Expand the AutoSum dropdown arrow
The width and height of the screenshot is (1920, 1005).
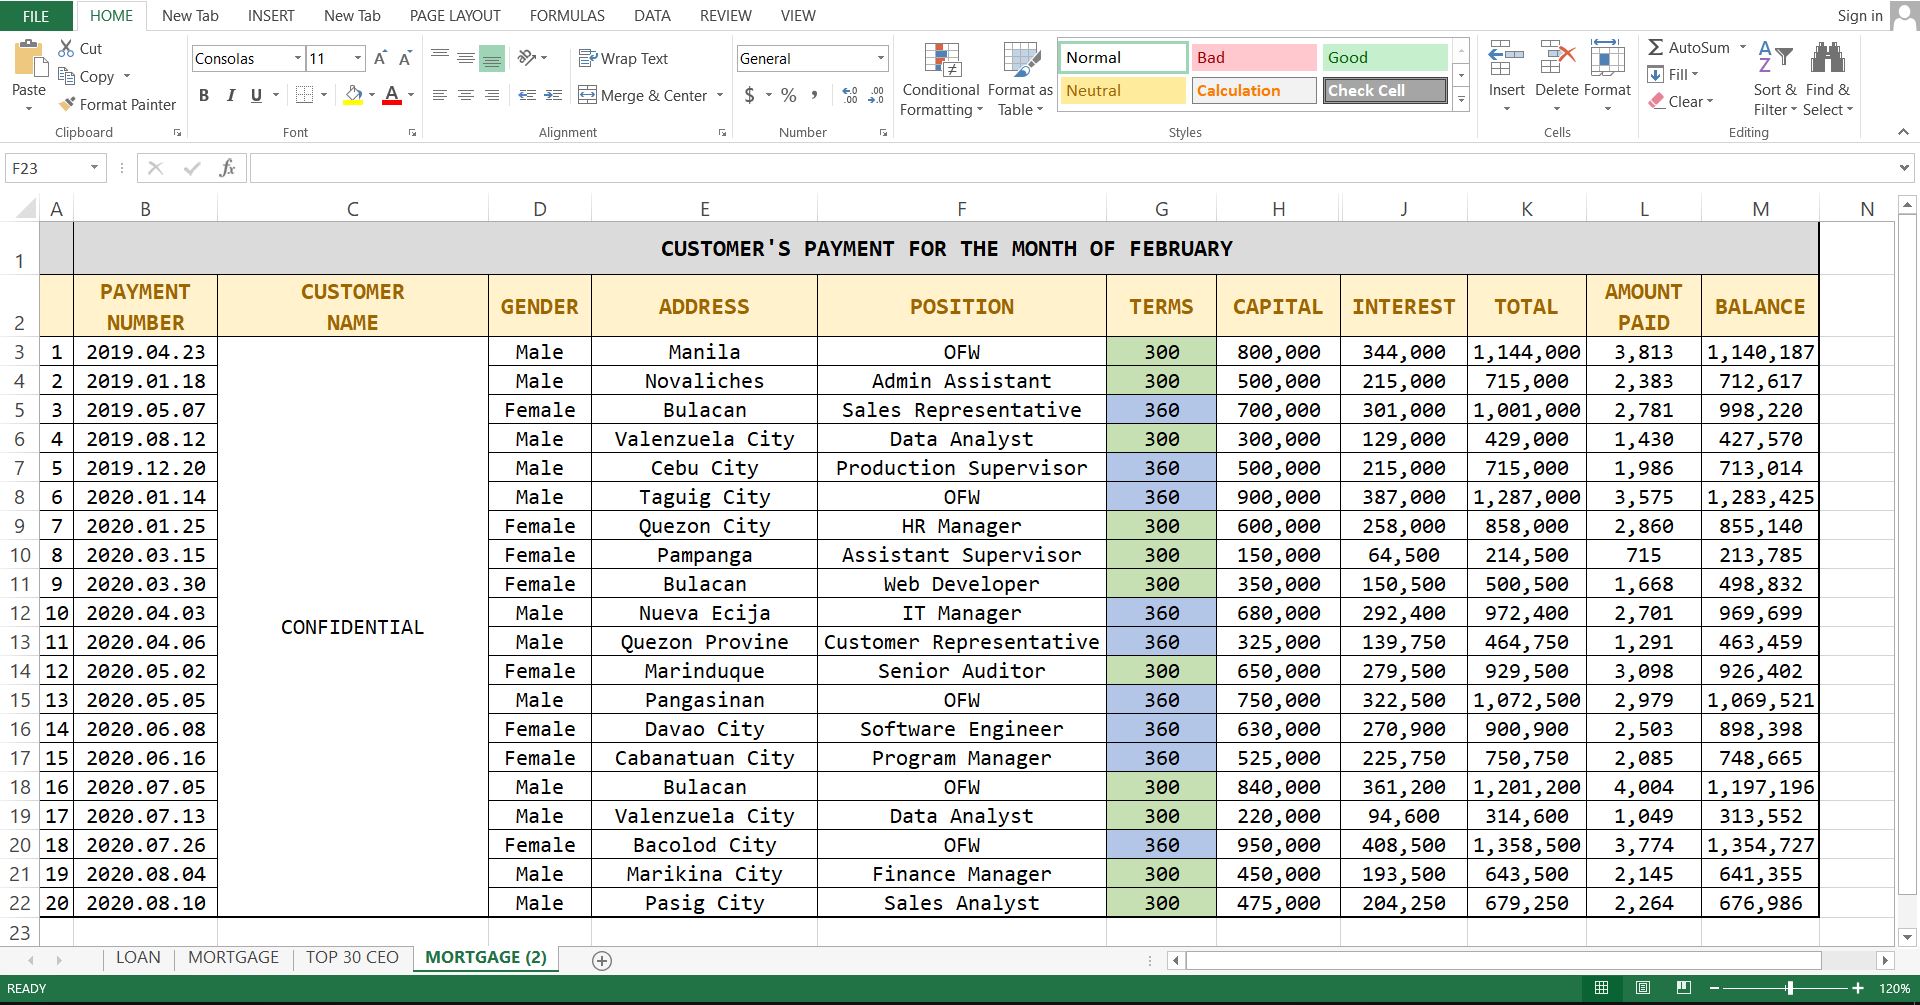click(1742, 47)
